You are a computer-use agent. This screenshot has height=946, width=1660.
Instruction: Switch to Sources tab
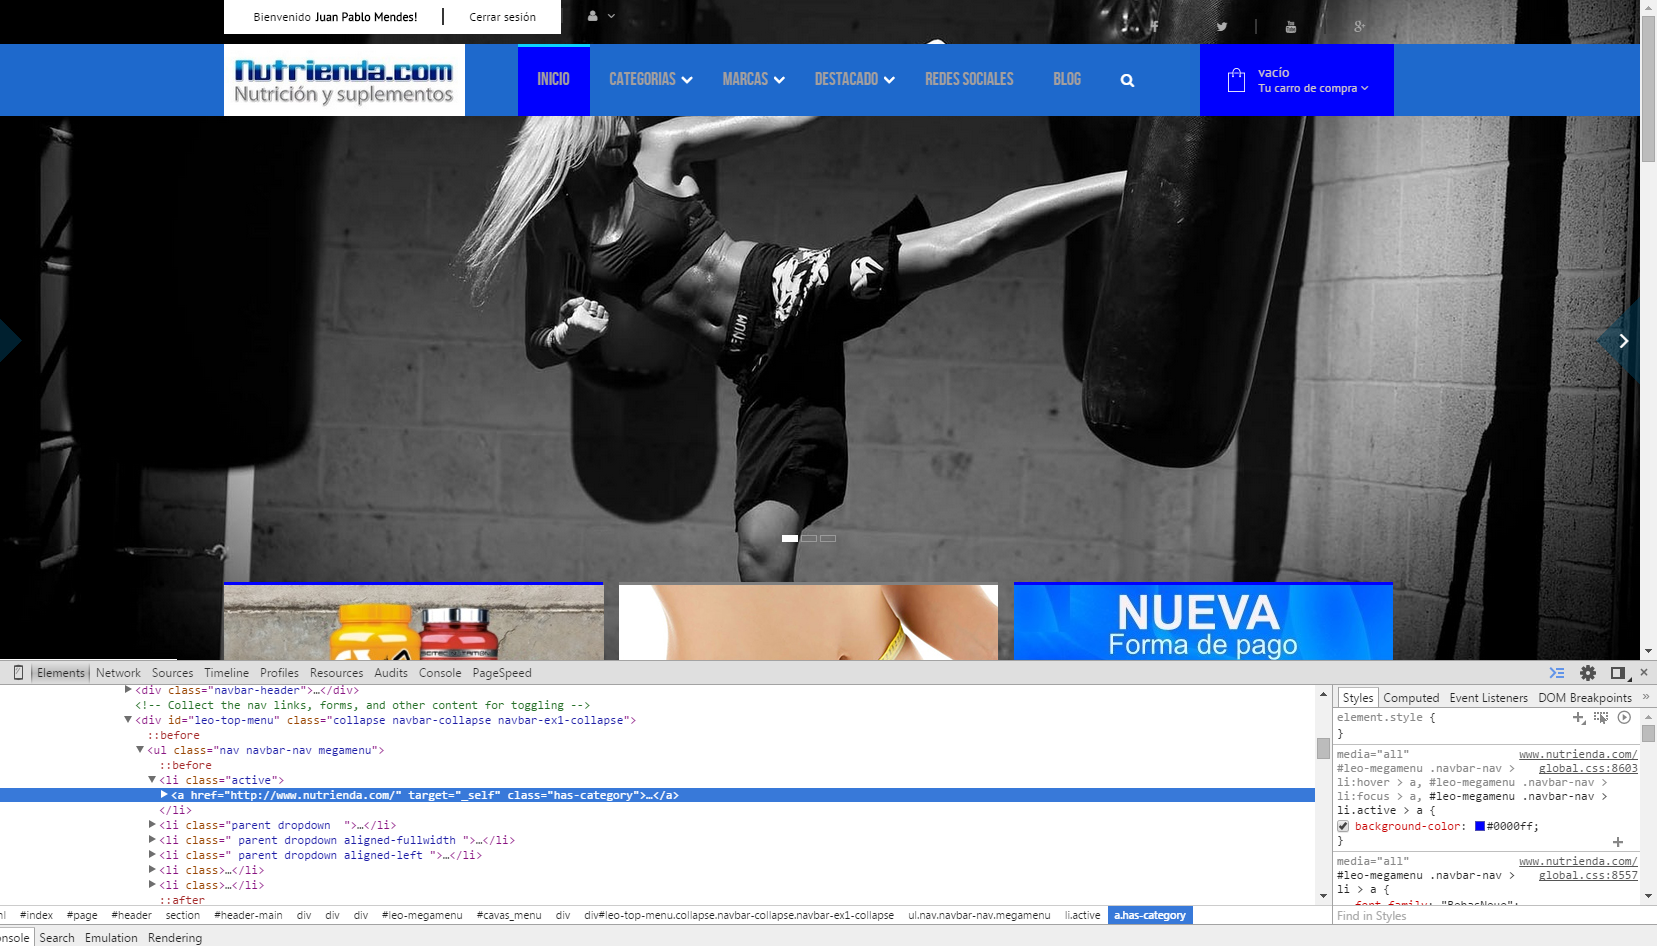pyautogui.click(x=172, y=673)
